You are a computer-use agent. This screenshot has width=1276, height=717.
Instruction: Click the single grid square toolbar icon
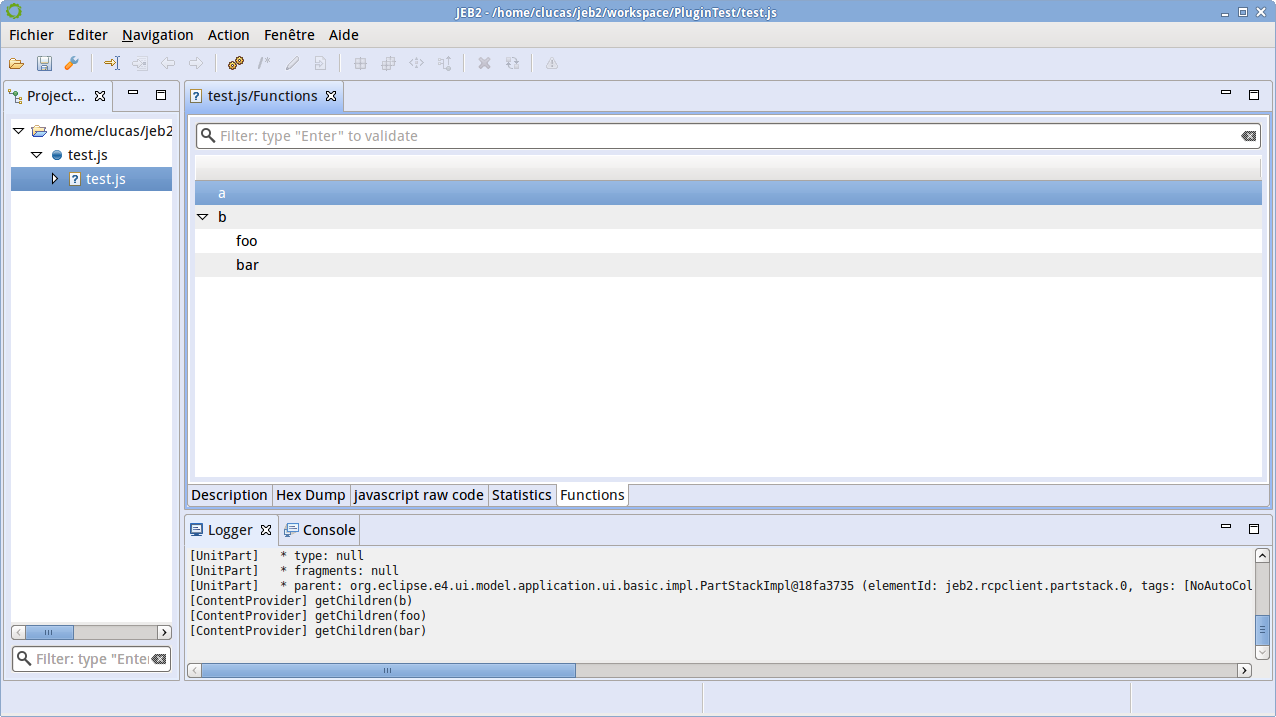(361, 63)
